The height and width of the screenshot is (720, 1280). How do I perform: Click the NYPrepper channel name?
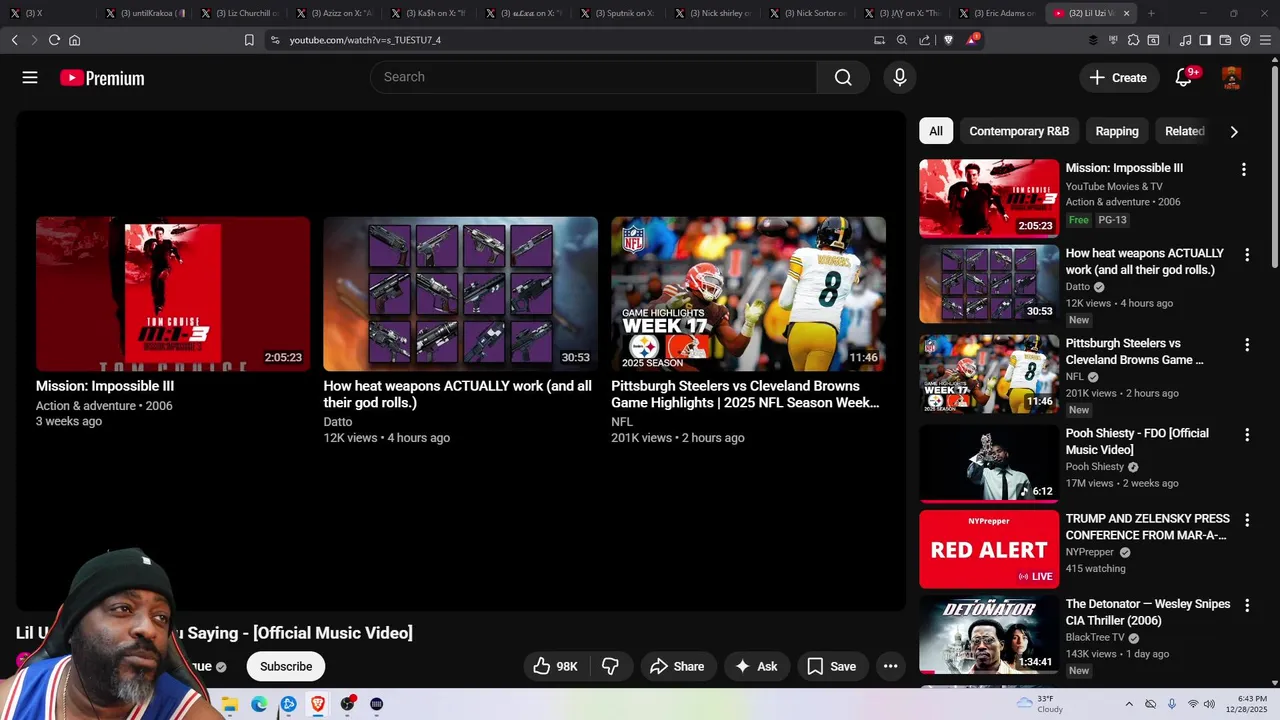(x=1089, y=552)
